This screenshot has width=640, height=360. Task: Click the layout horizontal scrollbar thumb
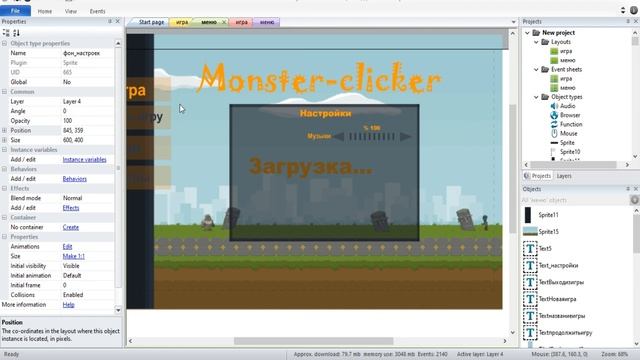coord(313,341)
